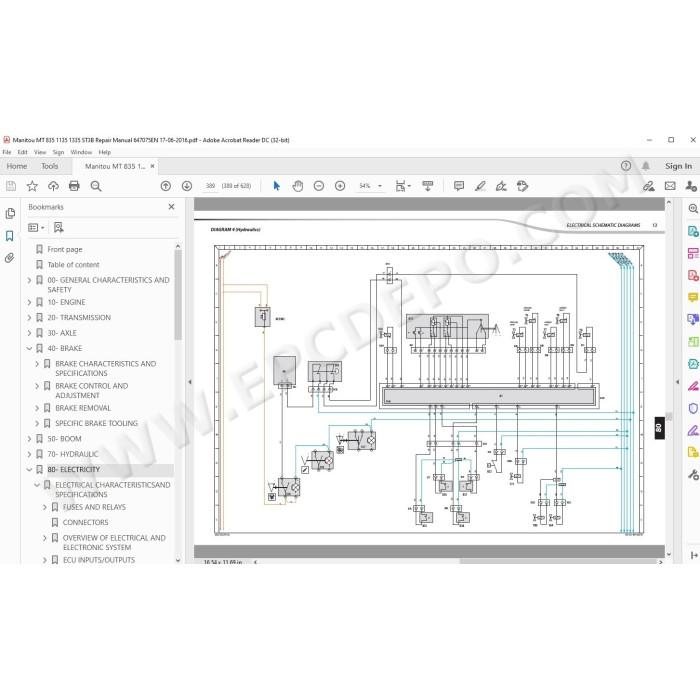This screenshot has width=700, height=700.
Task: Send file by email envelope icon
Action: (670, 186)
